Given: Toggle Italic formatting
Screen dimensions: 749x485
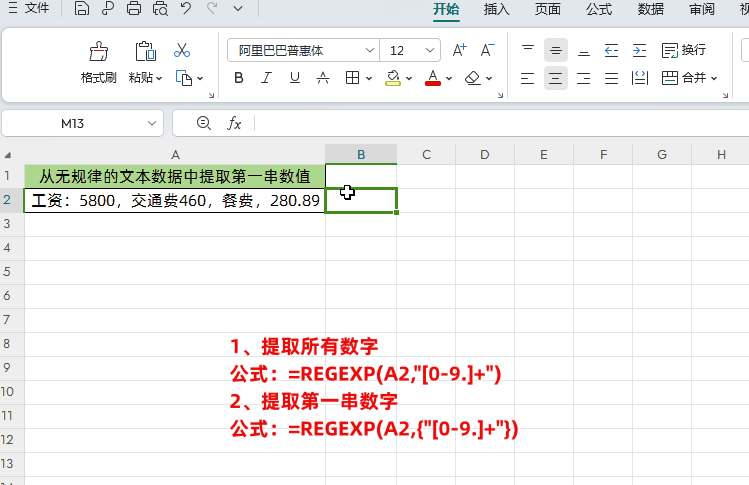Looking at the screenshot, I should 266,78.
